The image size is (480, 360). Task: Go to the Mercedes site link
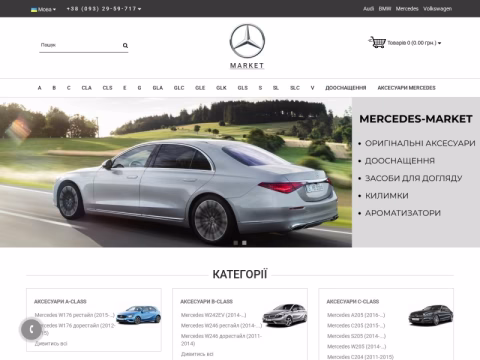click(407, 9)
